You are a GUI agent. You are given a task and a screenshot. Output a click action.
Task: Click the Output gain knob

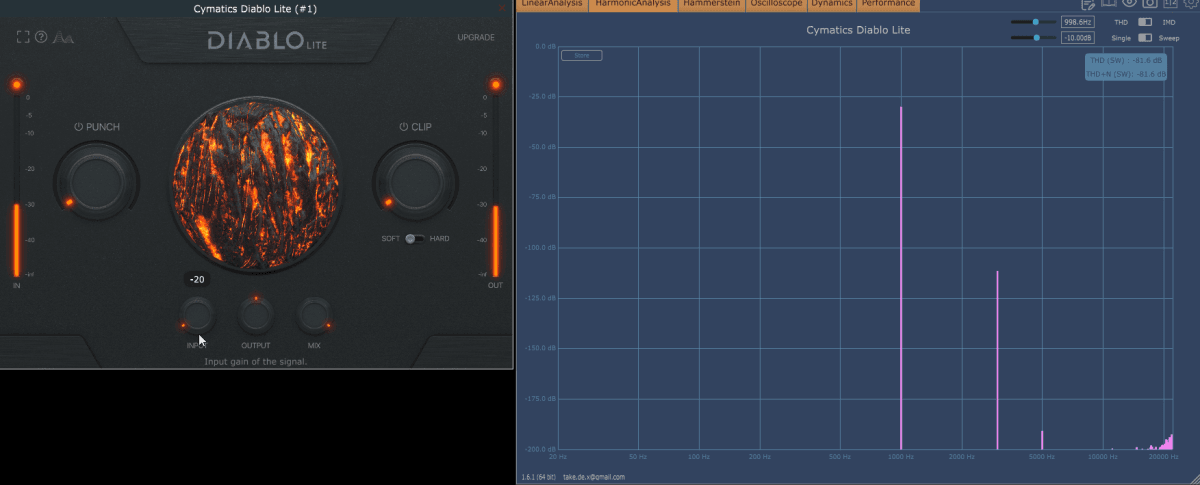click(256, 315)
